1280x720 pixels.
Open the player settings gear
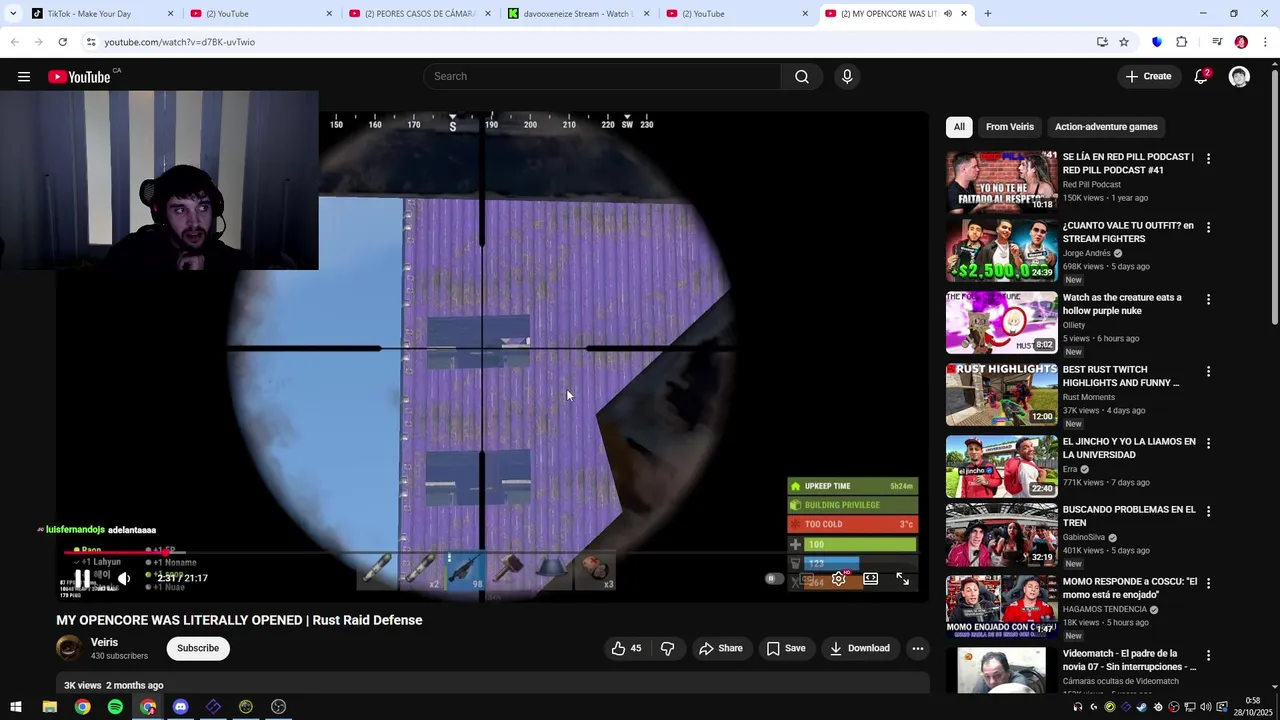point(839,578)
